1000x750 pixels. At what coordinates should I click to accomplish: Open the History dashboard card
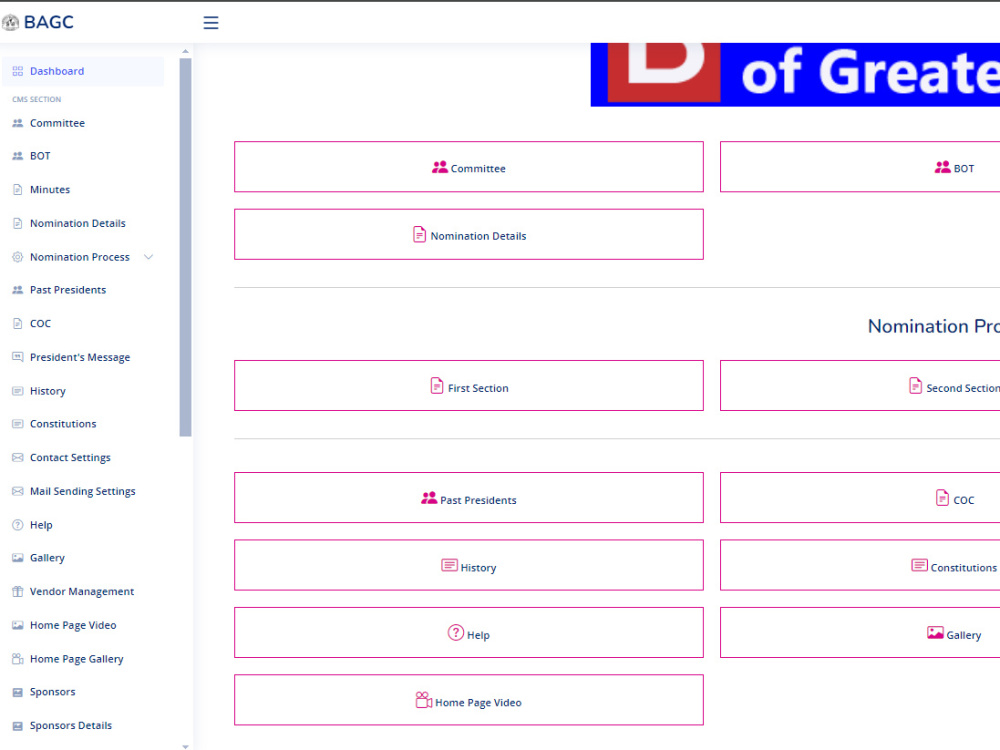[x=469, y=565]
